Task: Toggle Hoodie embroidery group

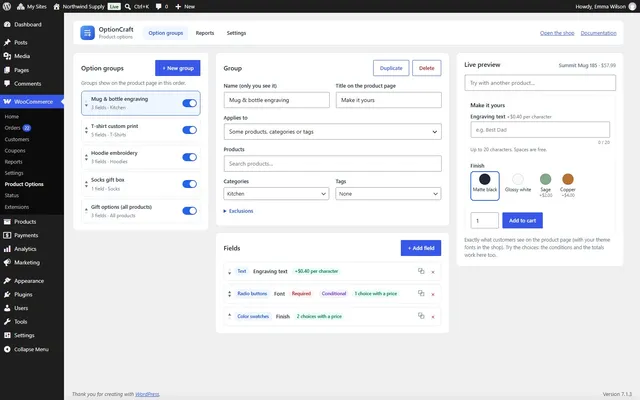Action: 189,157
